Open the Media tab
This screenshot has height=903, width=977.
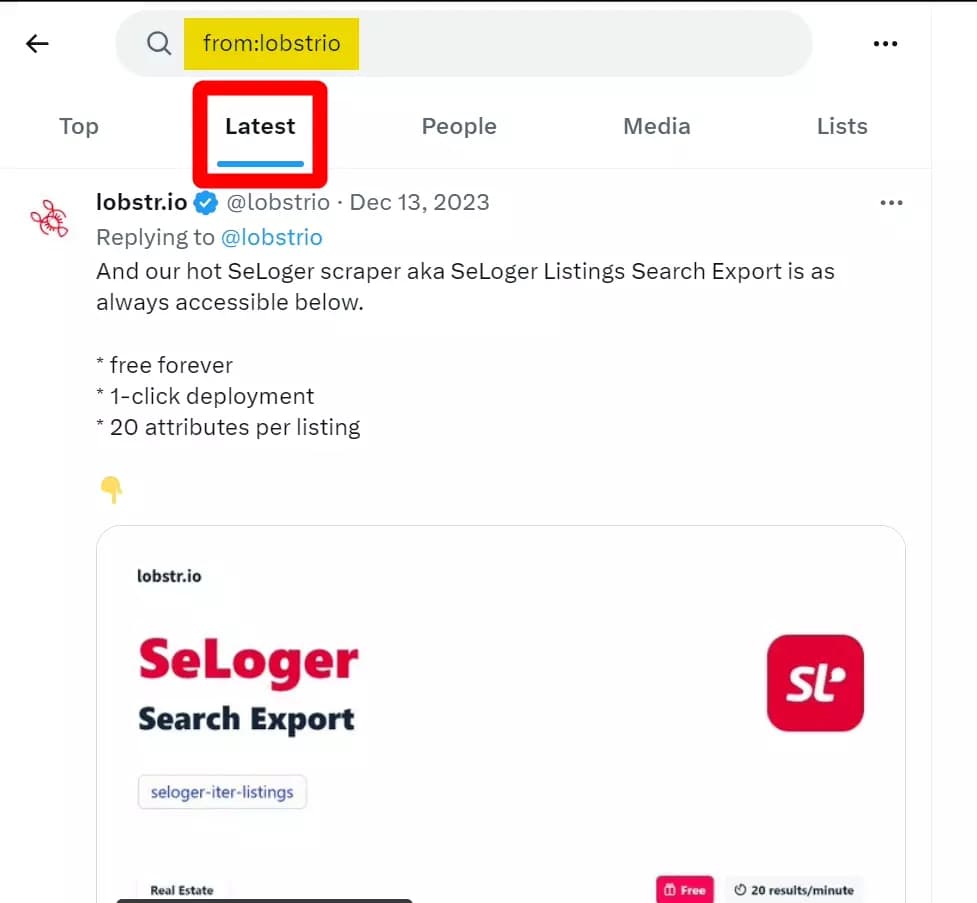coord(656,126)
